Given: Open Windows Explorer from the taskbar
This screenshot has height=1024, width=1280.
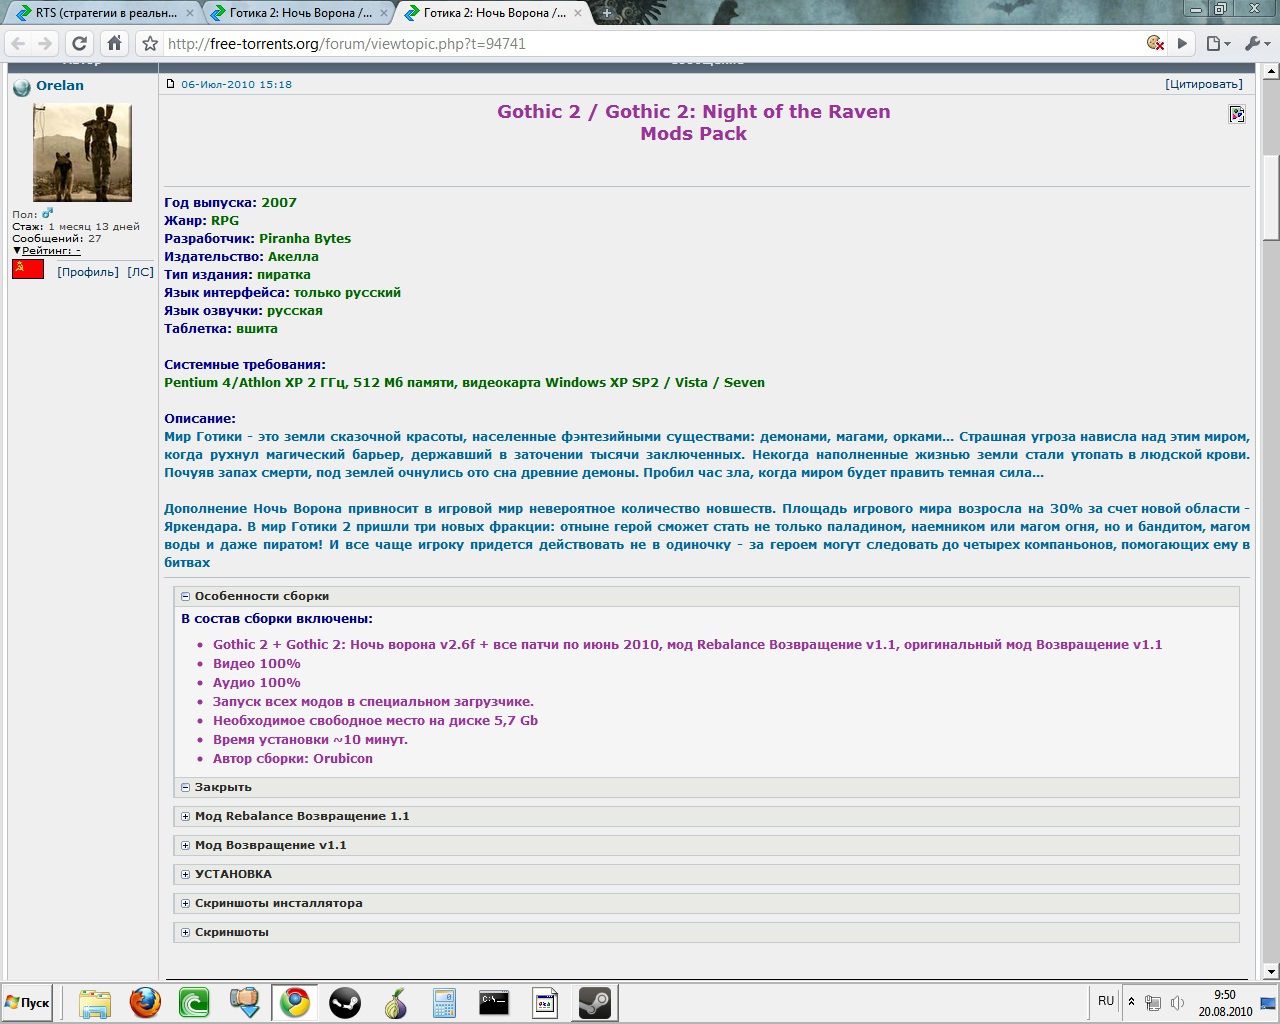Looking at the screenshot, I should [x=95, y=1003].
